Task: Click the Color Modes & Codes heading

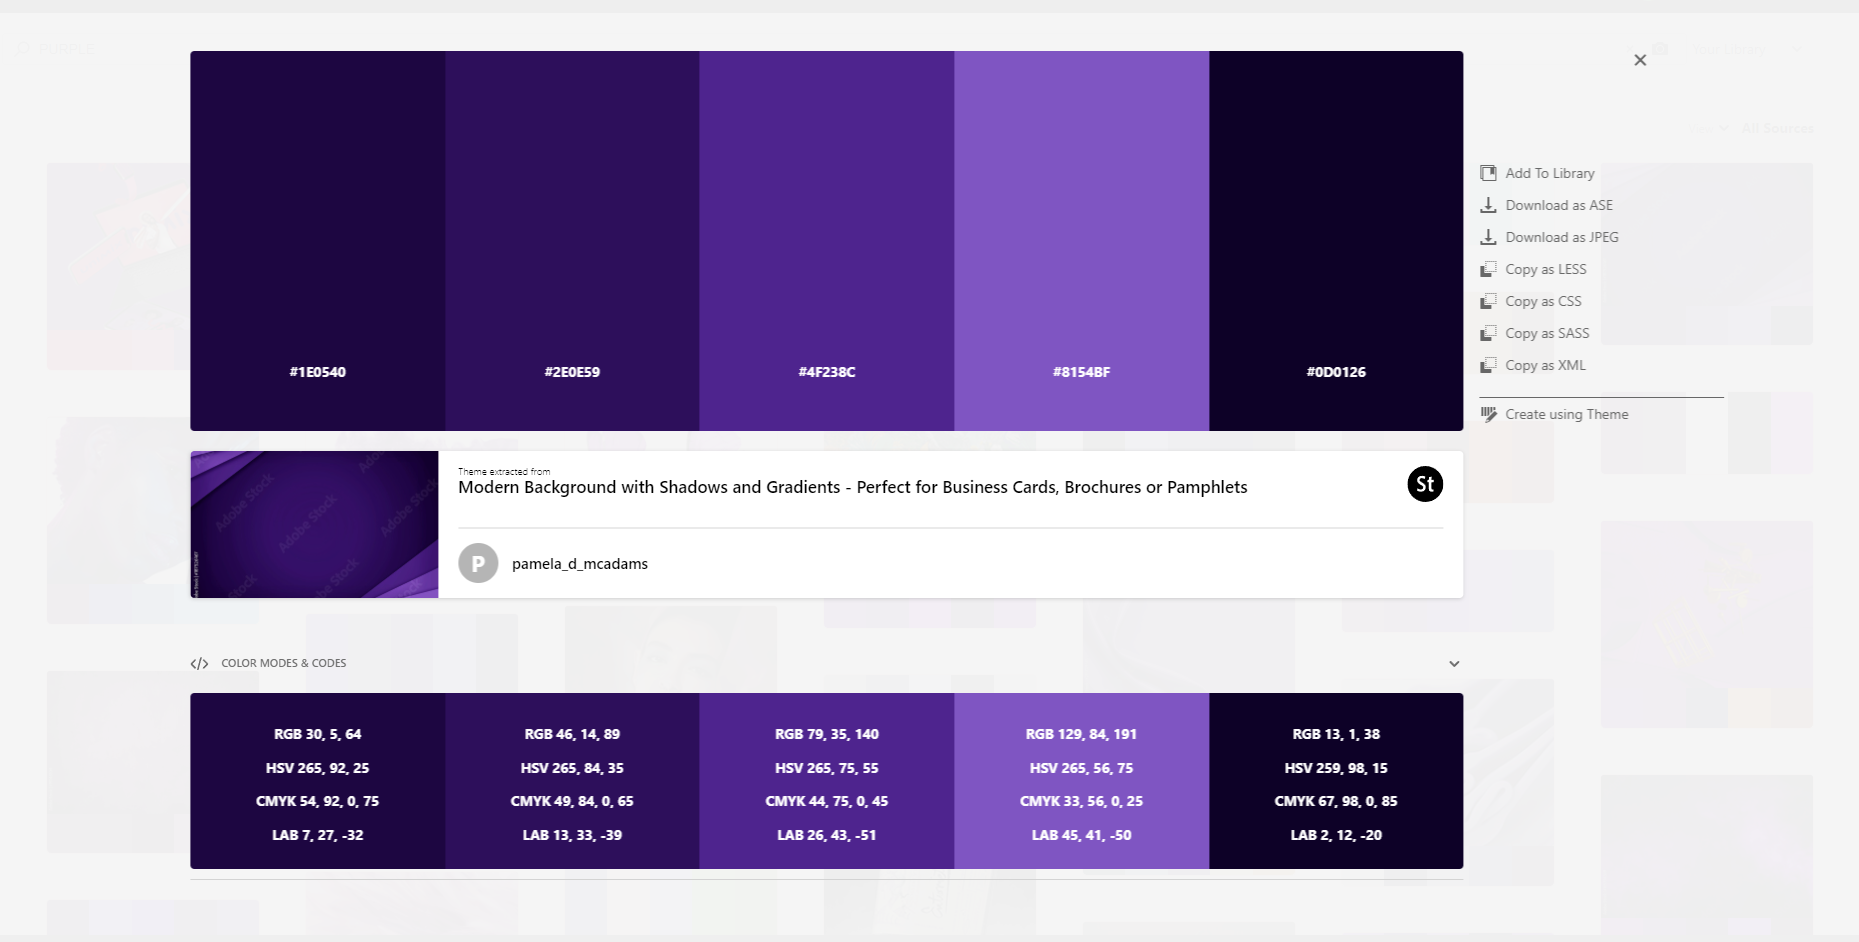Action: [283, 663]
